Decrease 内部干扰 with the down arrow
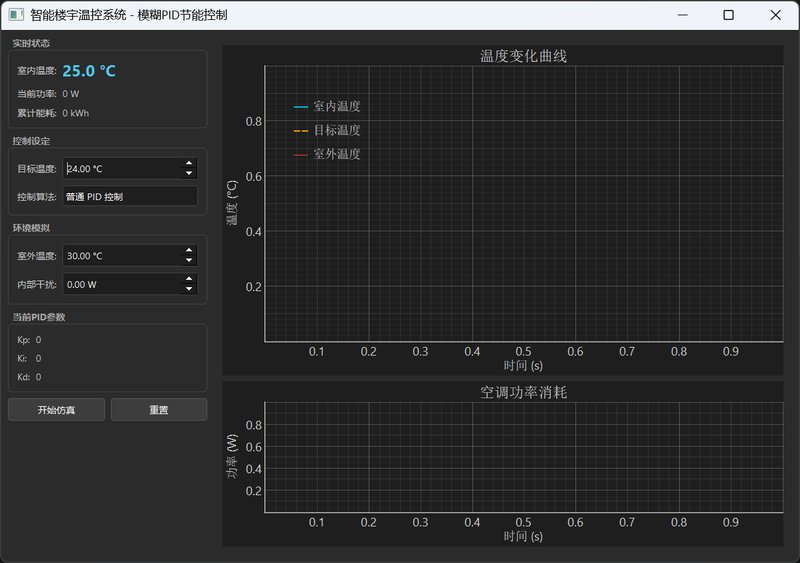Viewport: 800px width, 563px height. [189, 290]
